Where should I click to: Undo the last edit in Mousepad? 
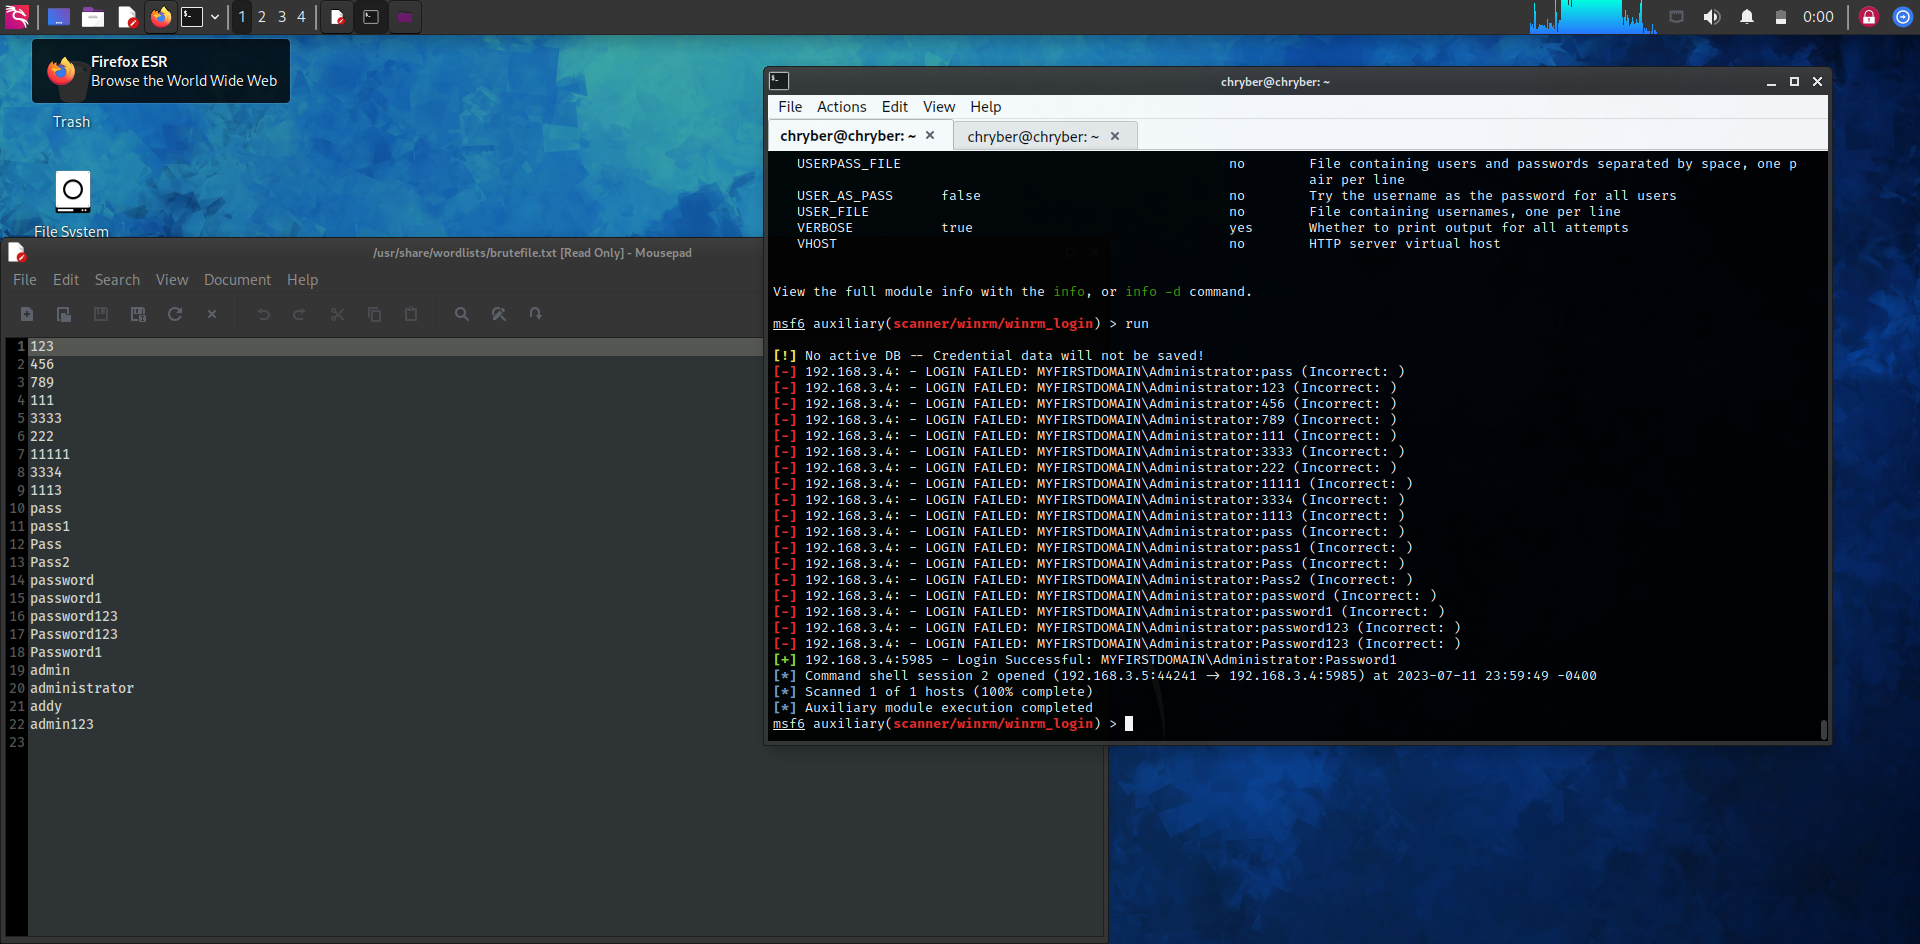tap(263, 314)
